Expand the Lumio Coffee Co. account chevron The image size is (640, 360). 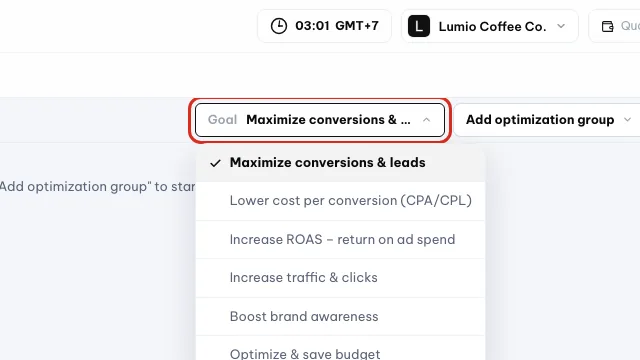pyautogui.click(x=561, y=26)
